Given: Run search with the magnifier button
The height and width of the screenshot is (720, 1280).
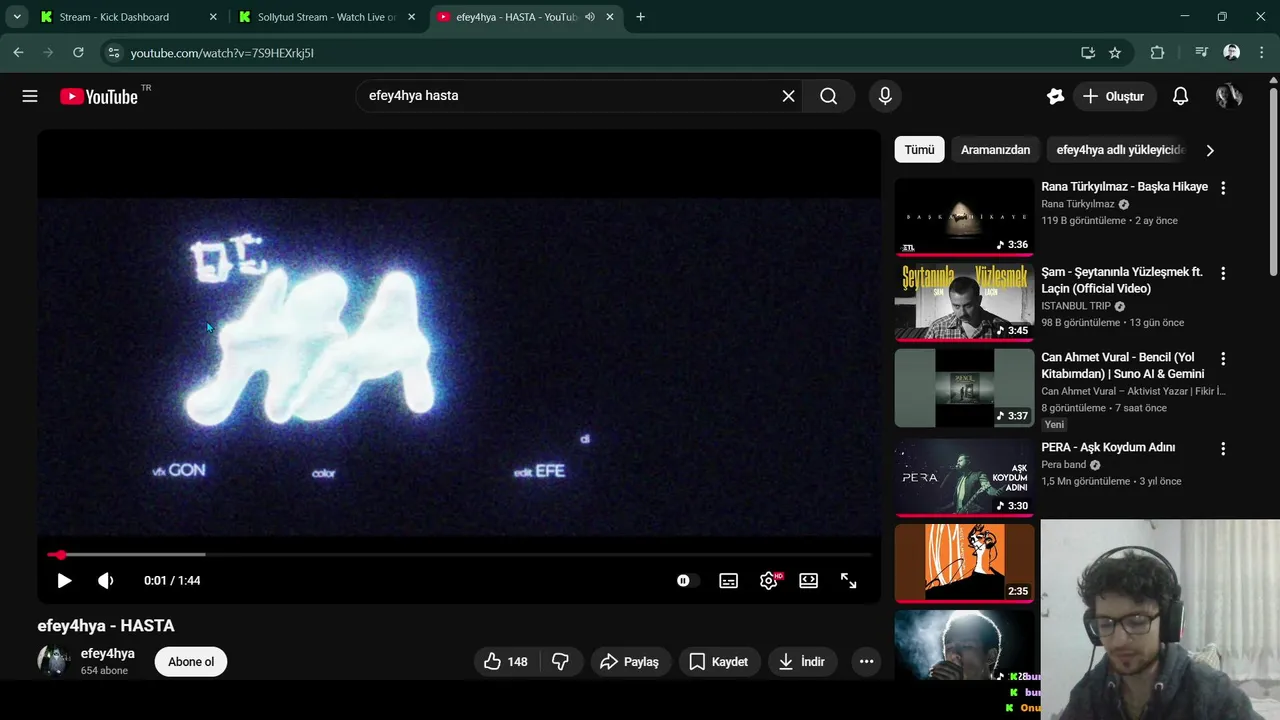Looking at the screenshot, I should coord(828,96).
